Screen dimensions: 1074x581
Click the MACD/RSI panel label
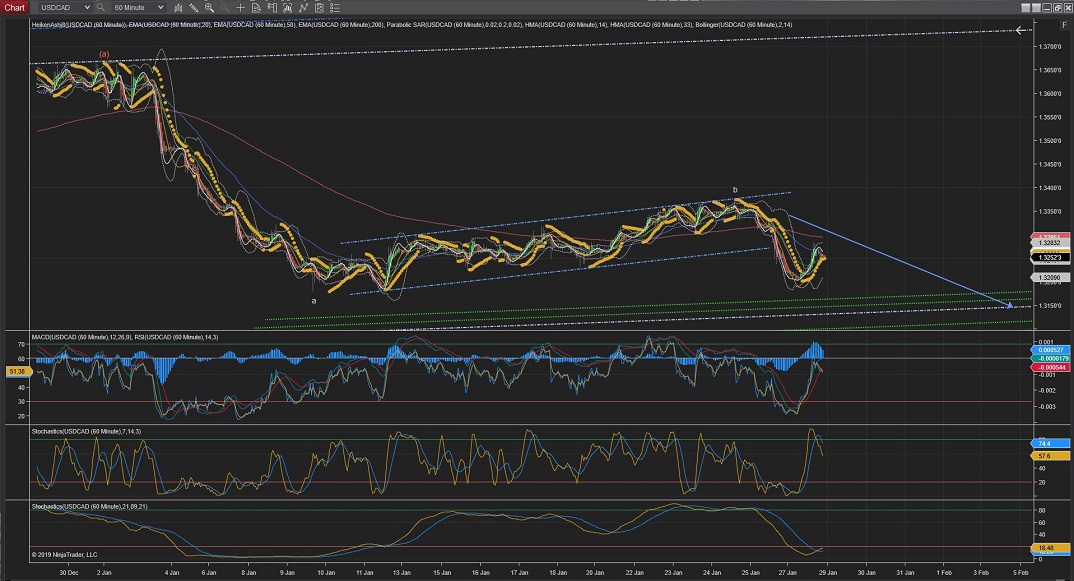pos(125,337)
